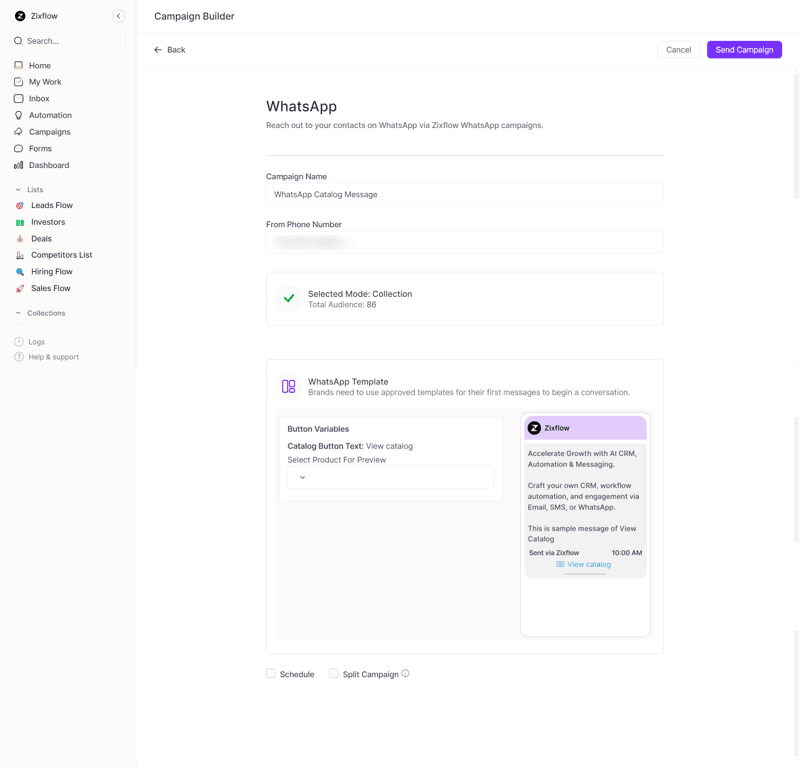Open My Work from the sidebar

pyautogui.click(x=44, y=81)
